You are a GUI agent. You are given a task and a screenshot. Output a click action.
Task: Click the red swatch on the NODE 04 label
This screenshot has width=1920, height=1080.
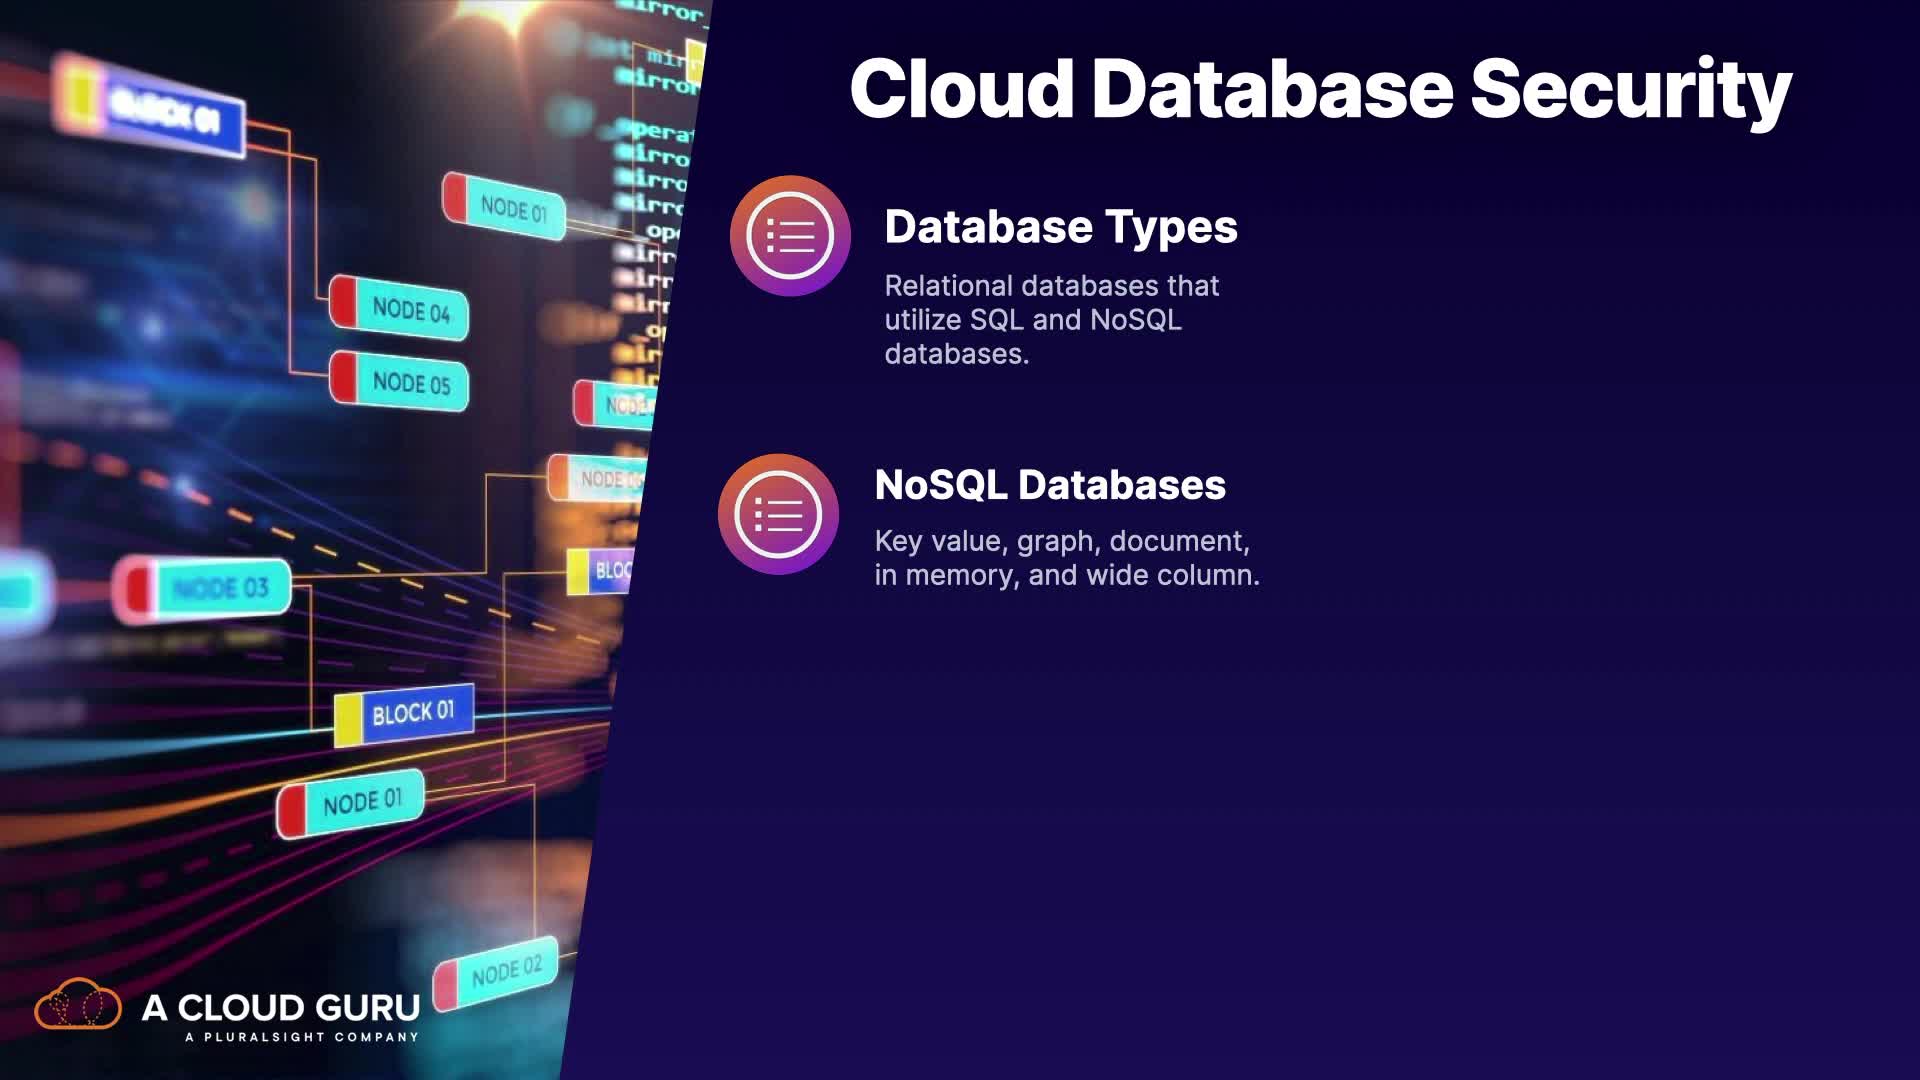pyautogui.click(x=343, y=300)
